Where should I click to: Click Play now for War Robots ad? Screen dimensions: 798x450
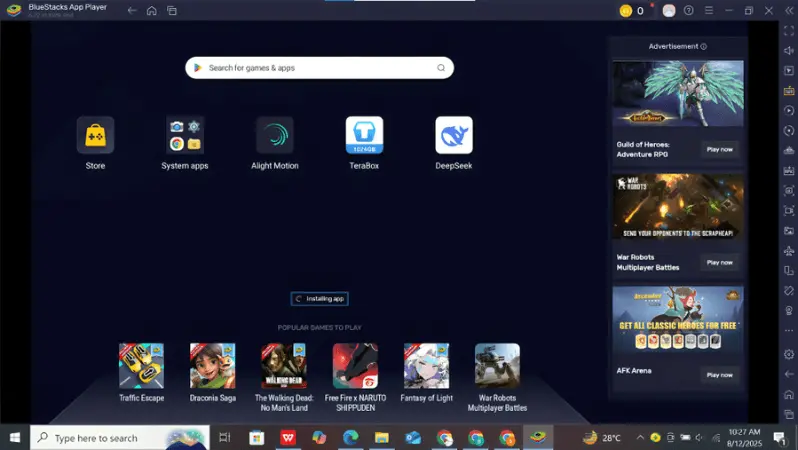click(x=720, y=262)
